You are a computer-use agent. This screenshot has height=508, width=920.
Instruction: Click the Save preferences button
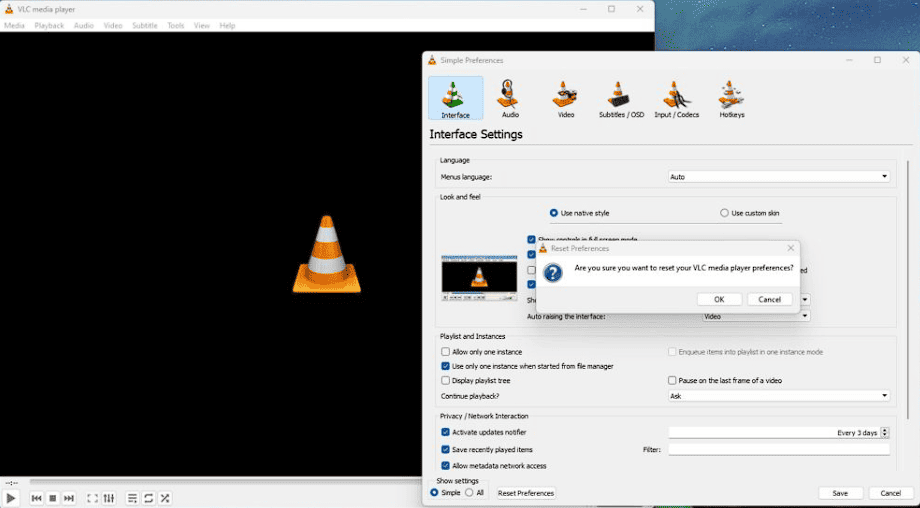840,493
